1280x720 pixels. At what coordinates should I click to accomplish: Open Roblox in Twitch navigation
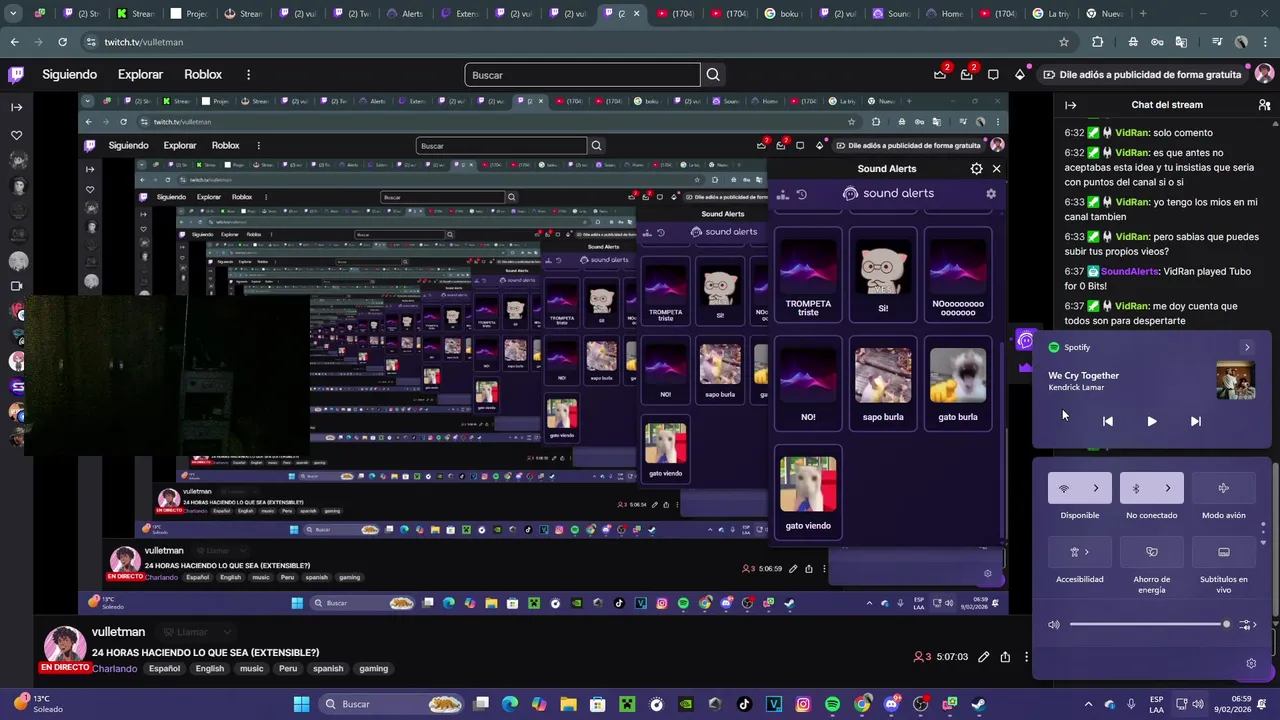pos(203,75)
